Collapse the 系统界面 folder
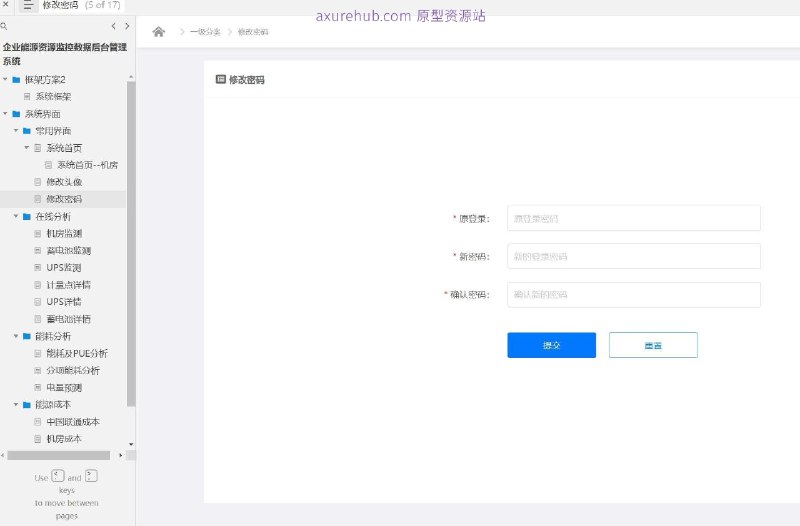800x526 pixels. pyautogui.click(x=5, y=113)
